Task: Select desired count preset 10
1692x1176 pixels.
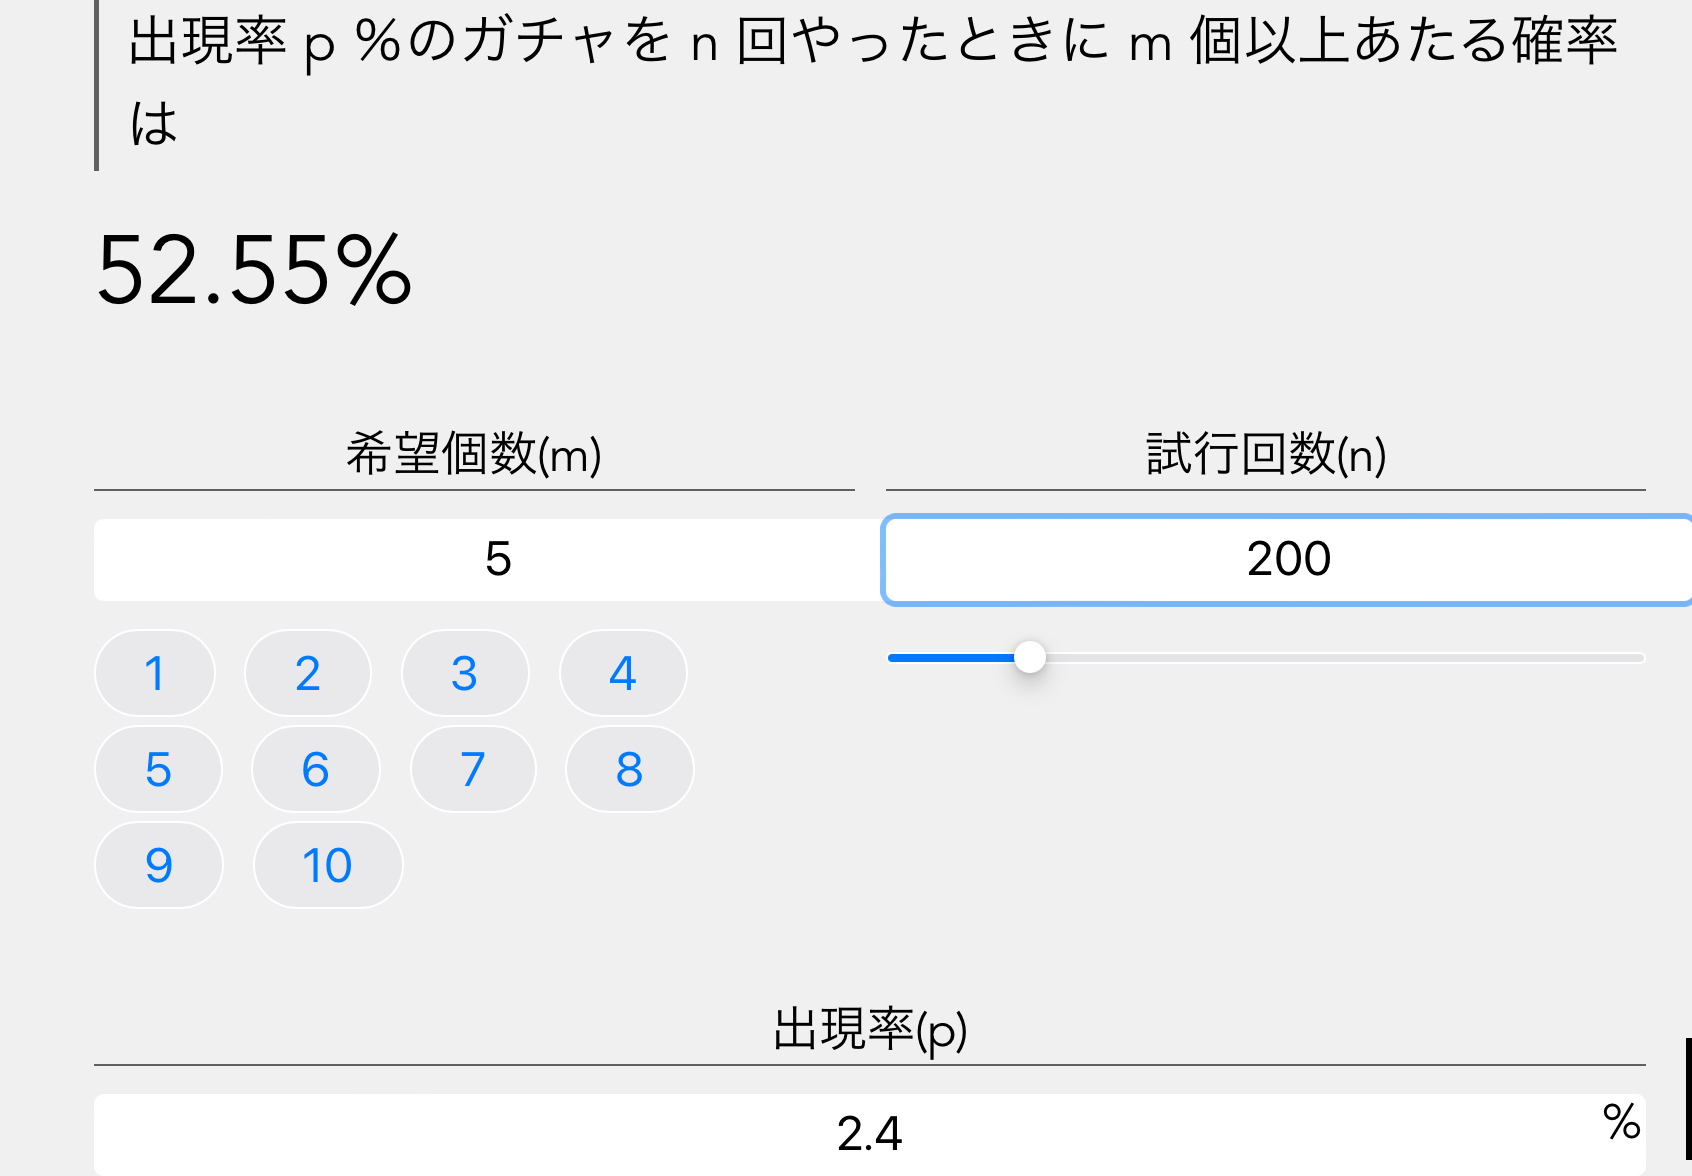Action: pos(328,865)
